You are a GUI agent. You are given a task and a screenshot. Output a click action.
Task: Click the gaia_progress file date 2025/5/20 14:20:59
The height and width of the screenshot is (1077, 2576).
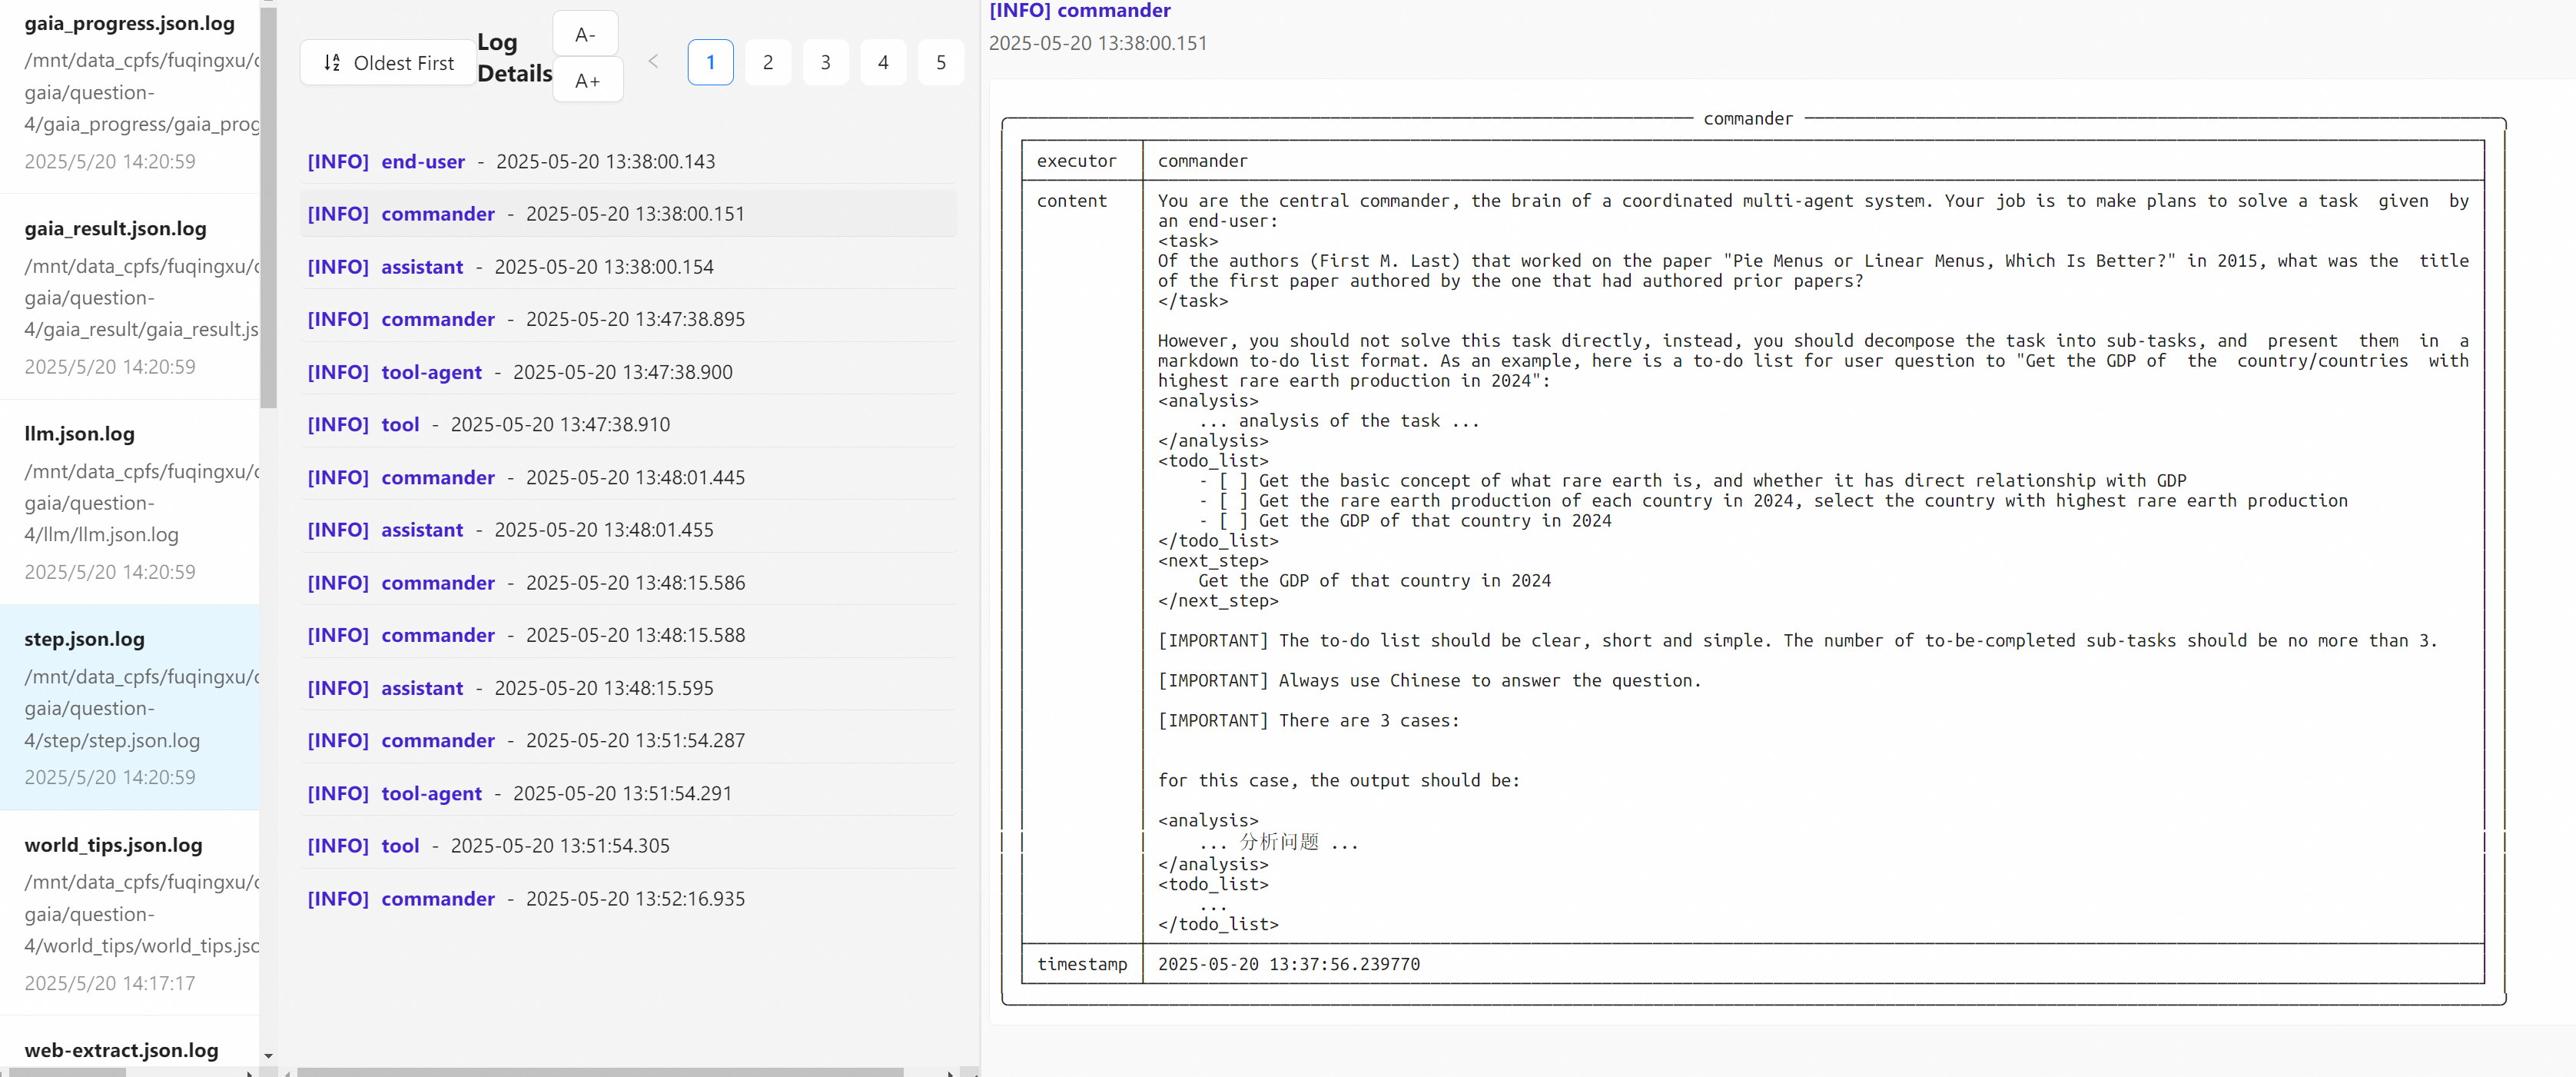[110, 162]
